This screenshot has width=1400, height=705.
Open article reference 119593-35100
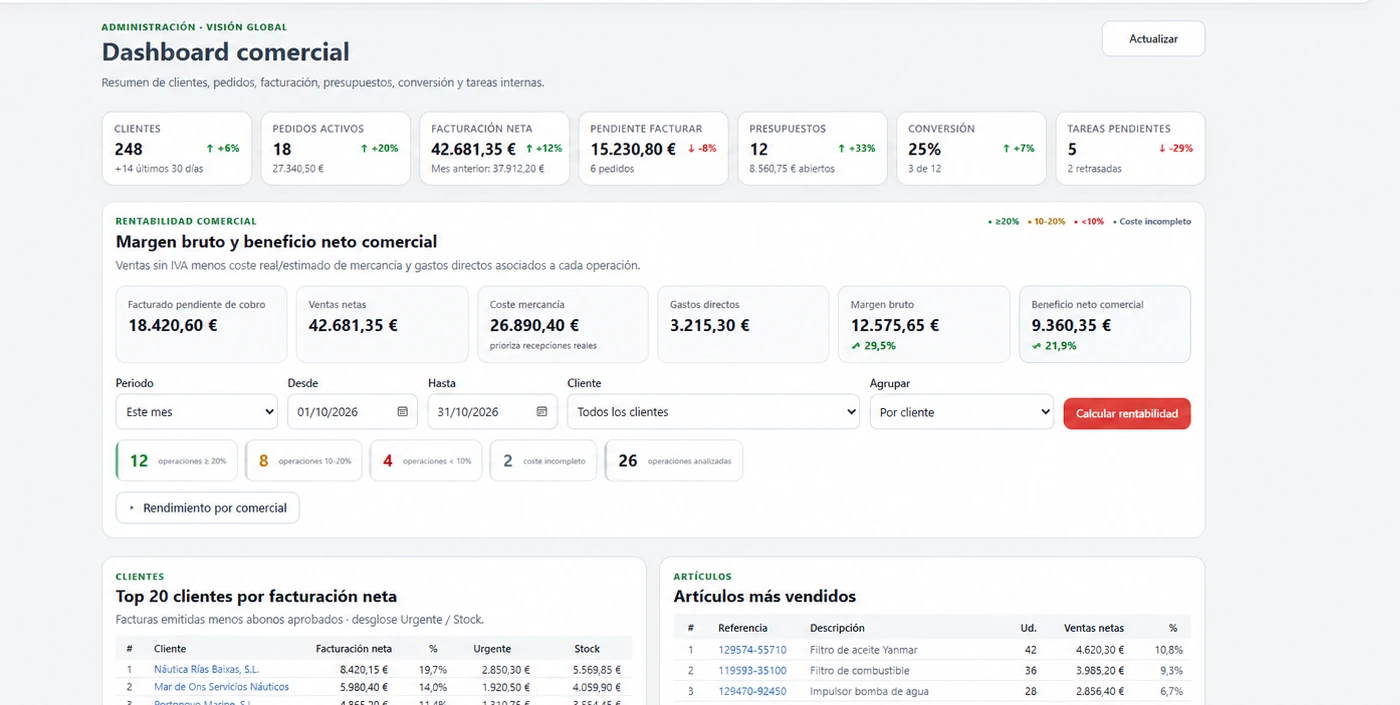click(x=752, y=671)
